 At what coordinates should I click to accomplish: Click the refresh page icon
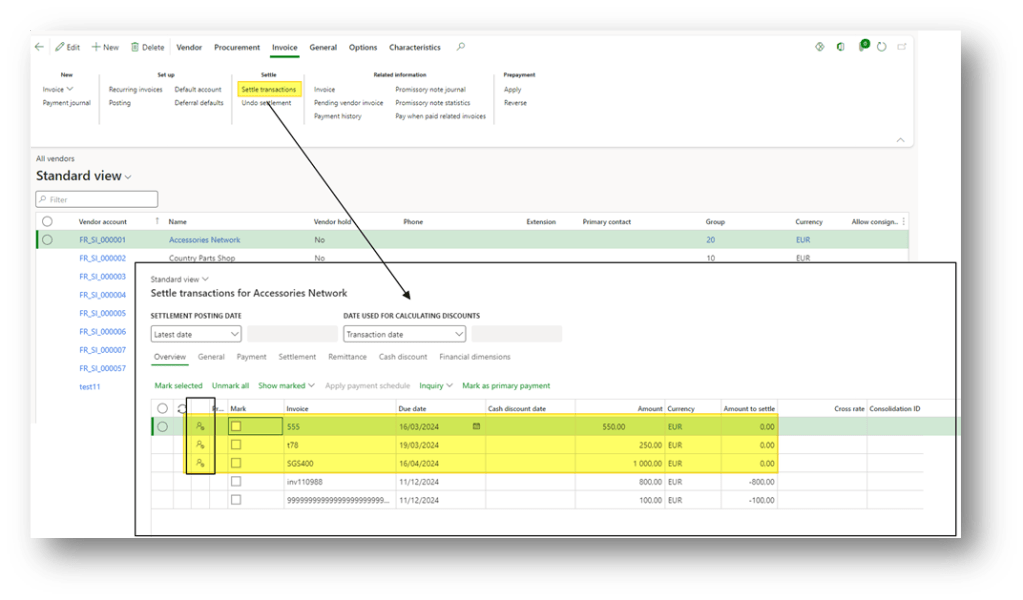point(881,47)
